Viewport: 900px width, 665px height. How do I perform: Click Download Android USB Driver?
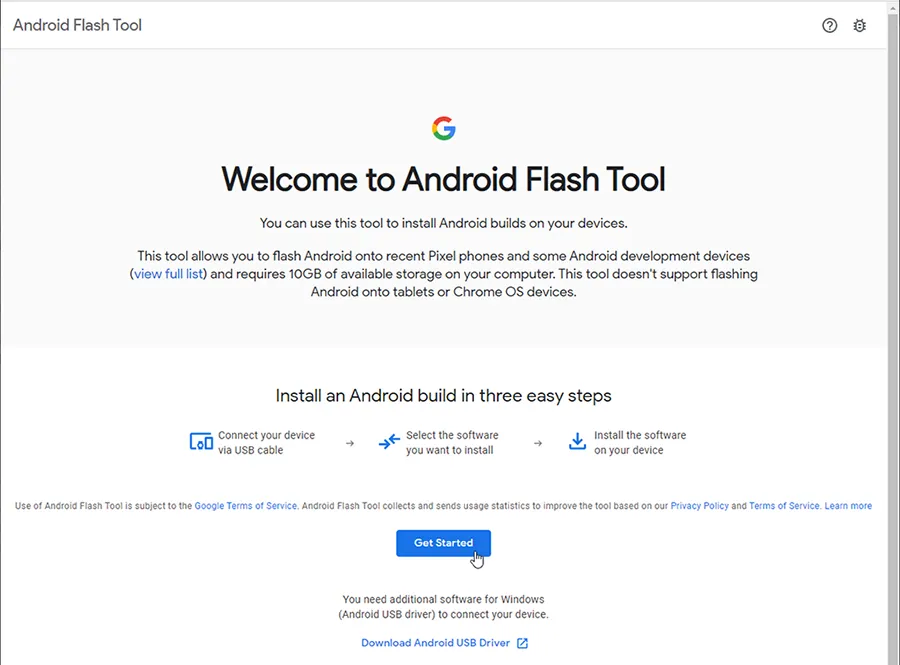(x=434, y=643)
